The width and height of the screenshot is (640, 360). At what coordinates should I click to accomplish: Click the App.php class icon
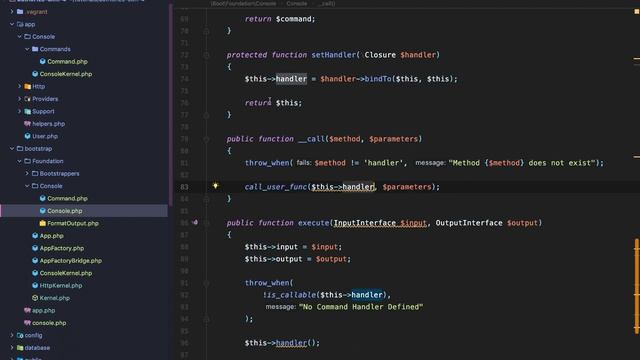click(35, 236)
